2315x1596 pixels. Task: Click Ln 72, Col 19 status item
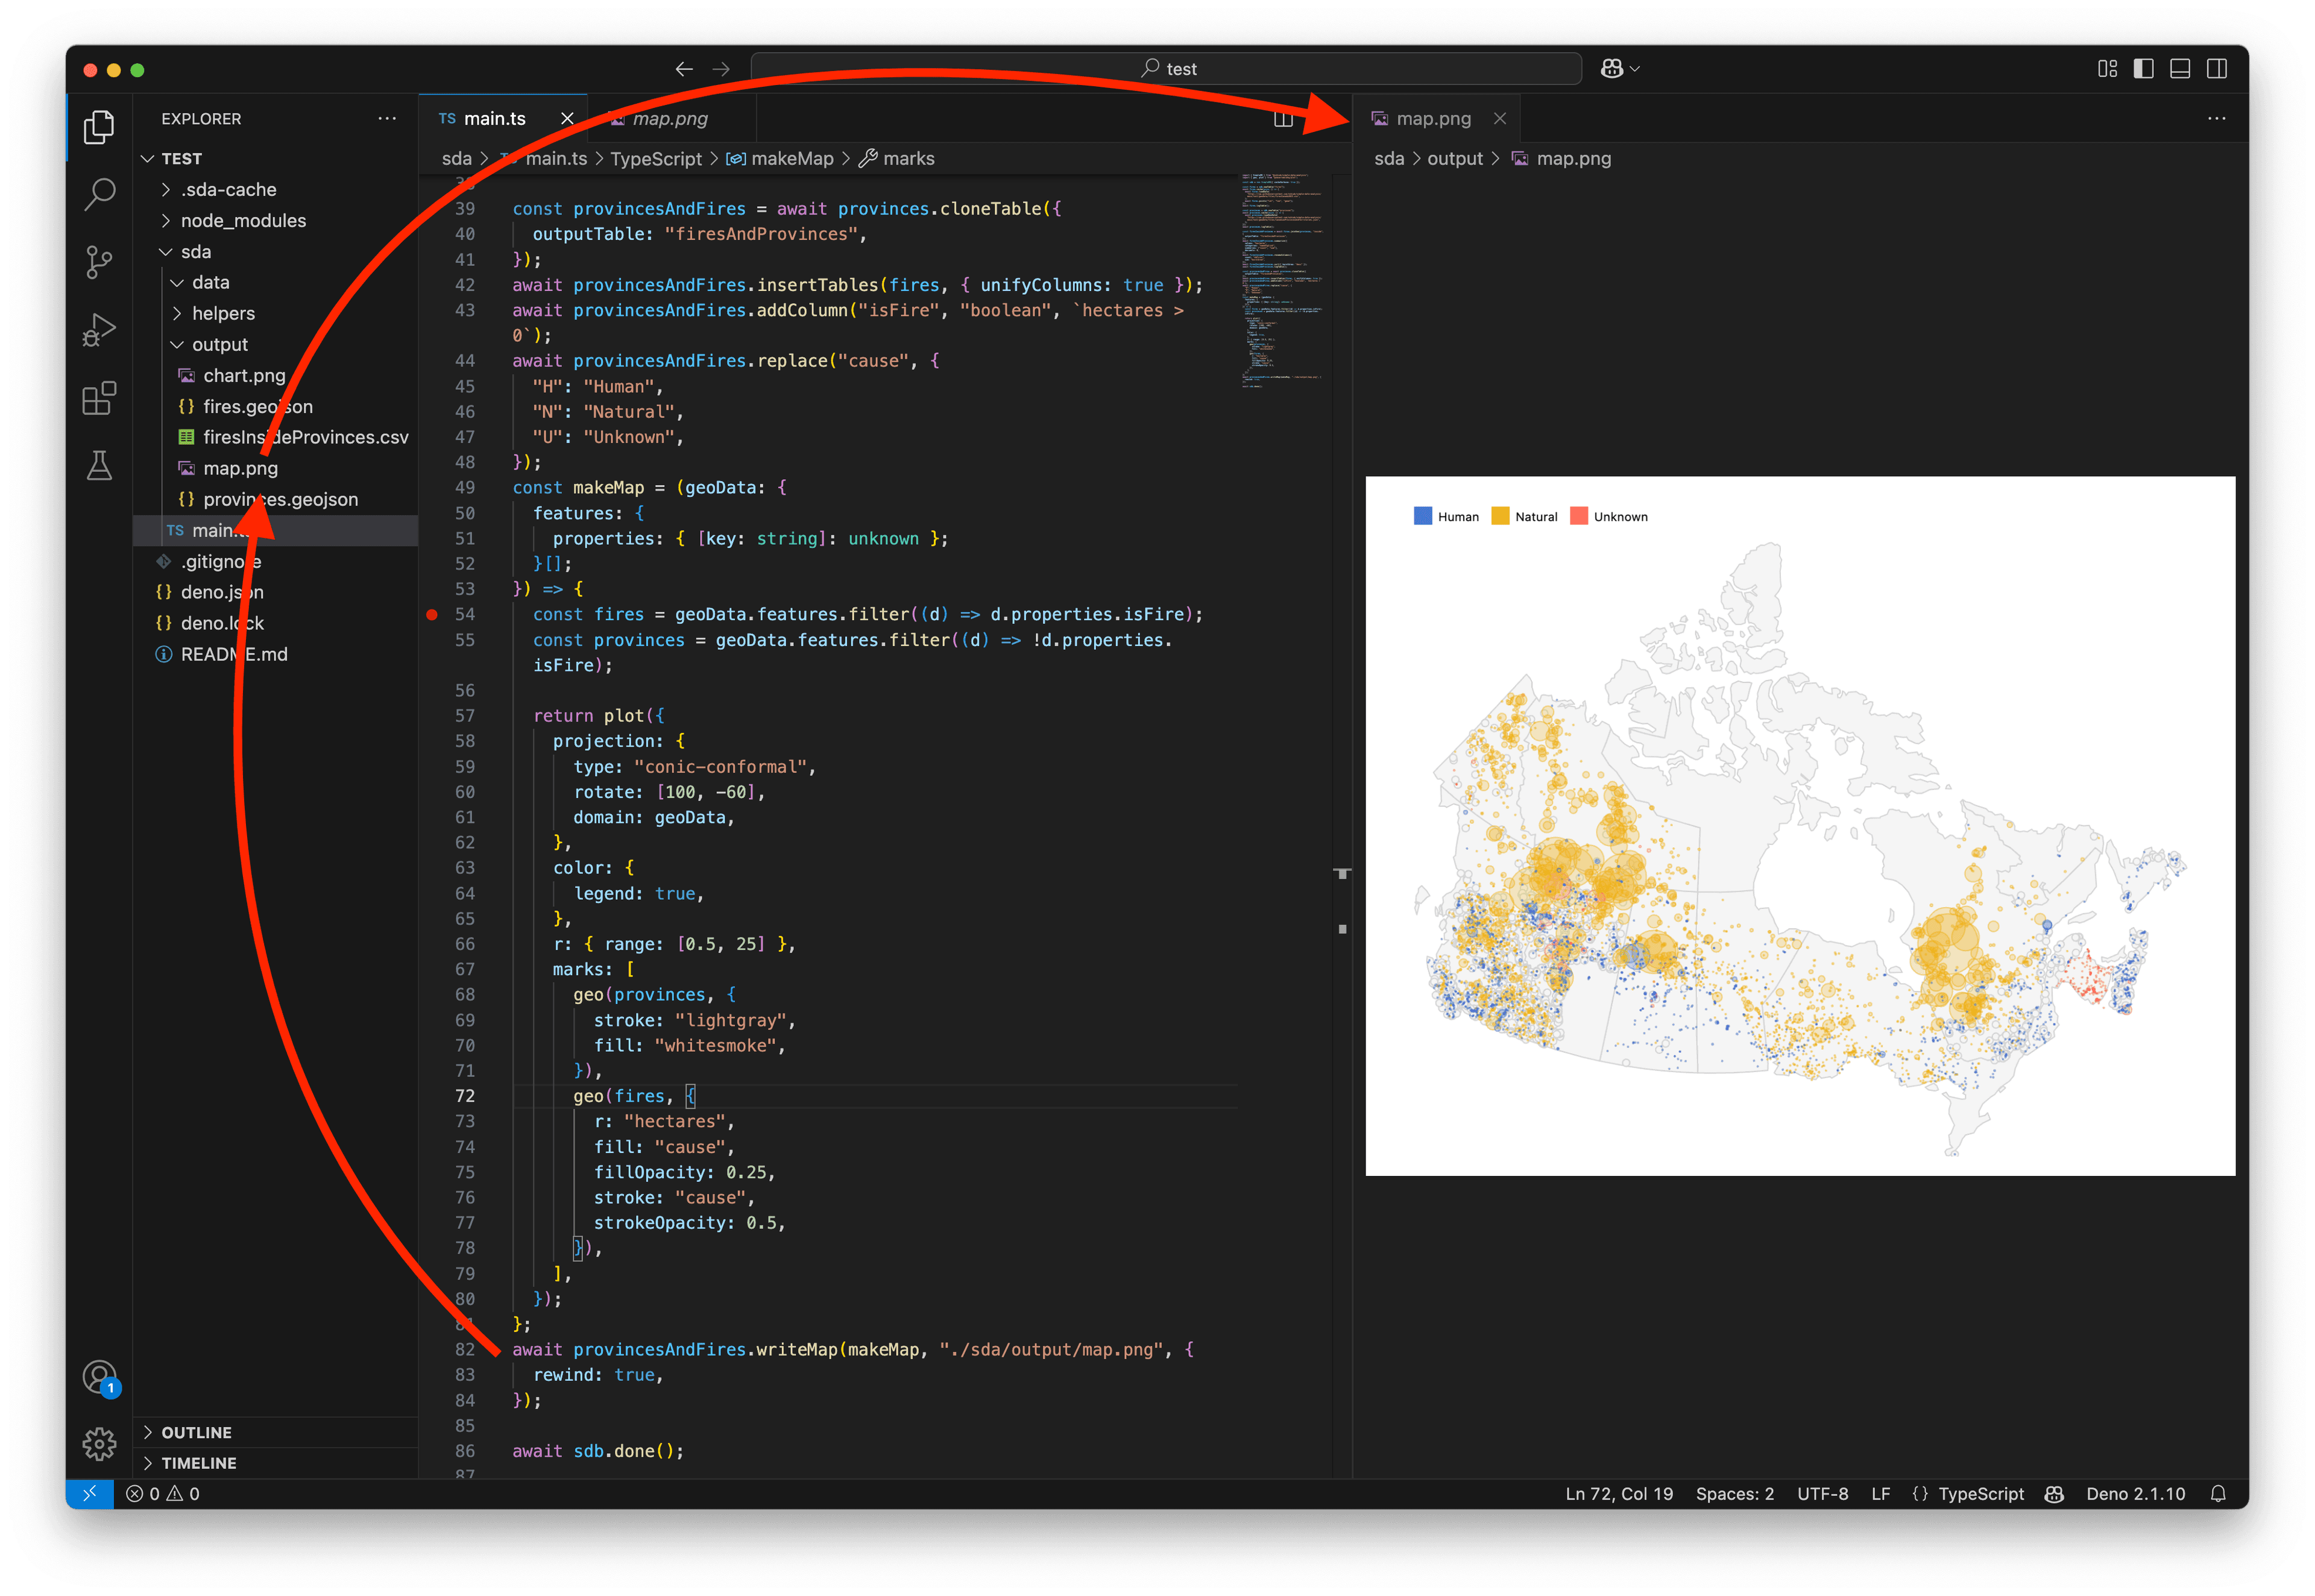click(x=1618, y=1493)
